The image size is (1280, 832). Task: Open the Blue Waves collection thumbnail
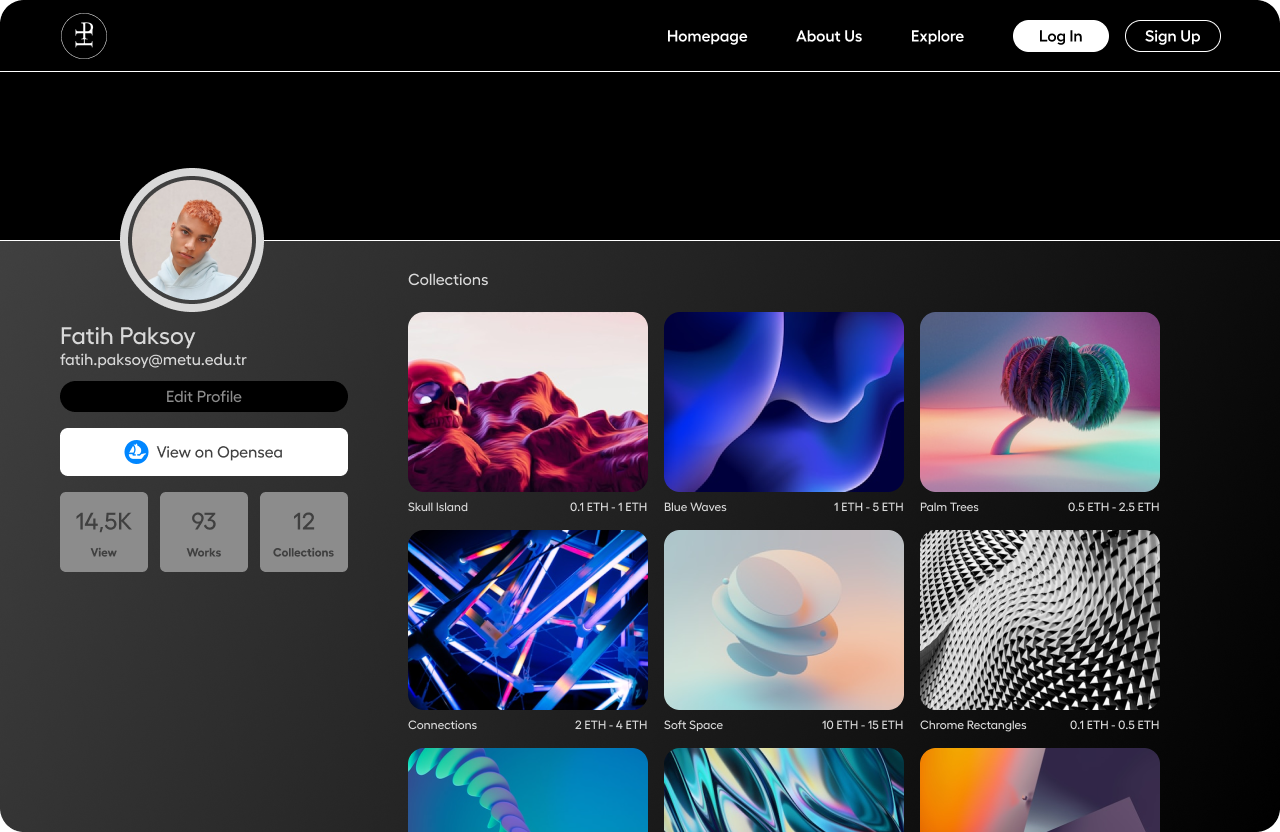pos(784,402)
